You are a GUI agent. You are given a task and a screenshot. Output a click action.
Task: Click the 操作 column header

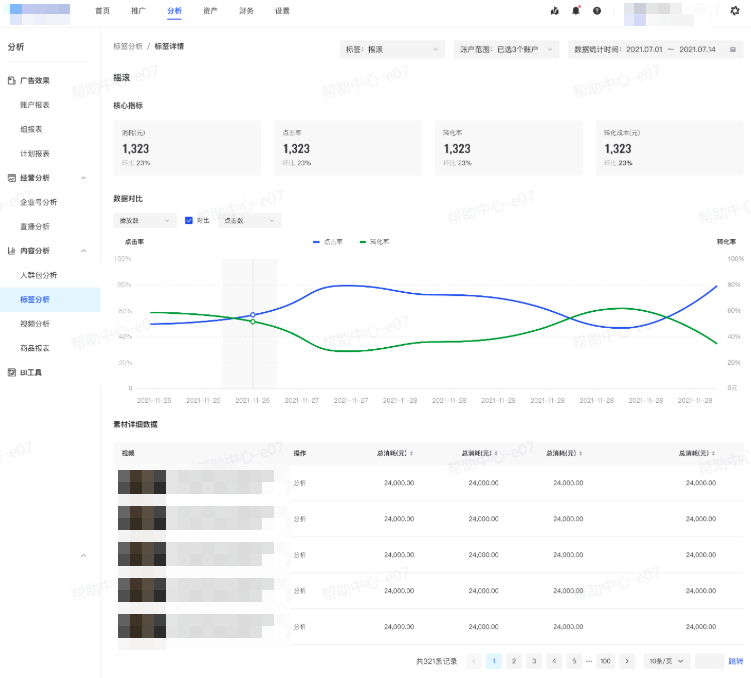tap(300, 453)
